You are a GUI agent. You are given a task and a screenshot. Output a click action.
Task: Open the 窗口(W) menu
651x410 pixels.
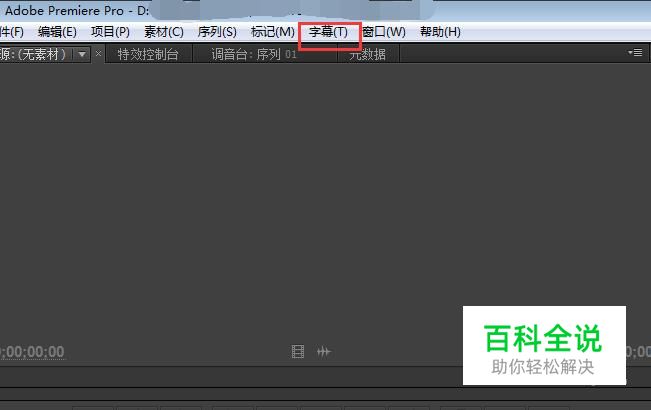pos(384,32)
